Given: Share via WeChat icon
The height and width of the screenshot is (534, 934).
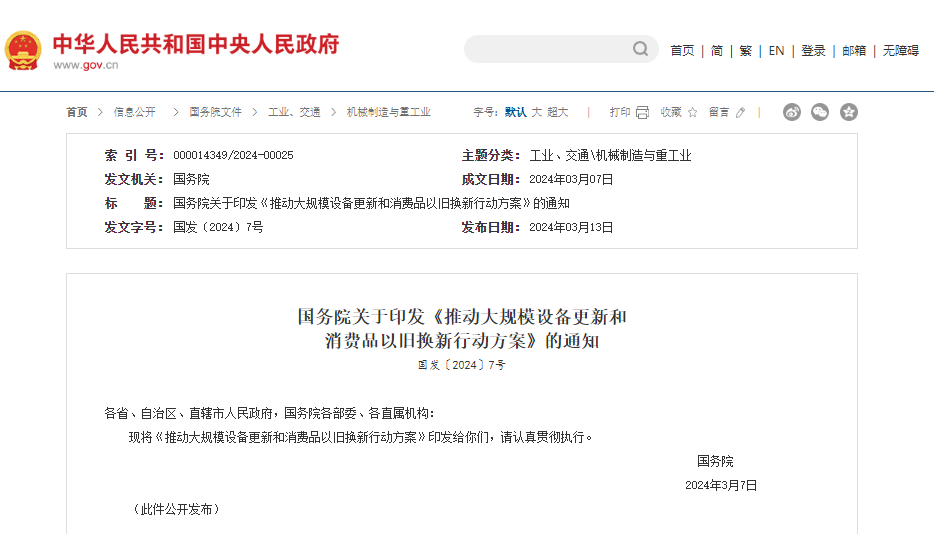Looking at the screenshot, I should (820, 112).
